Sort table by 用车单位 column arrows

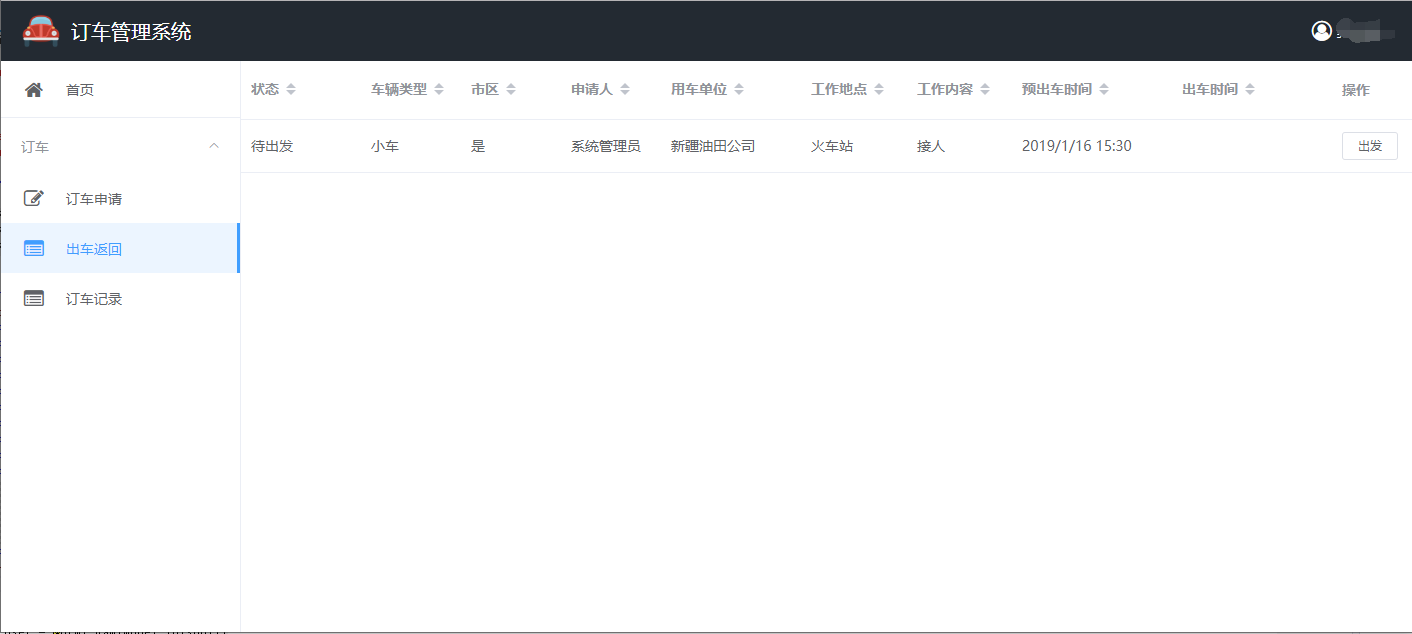coord(739,90)
